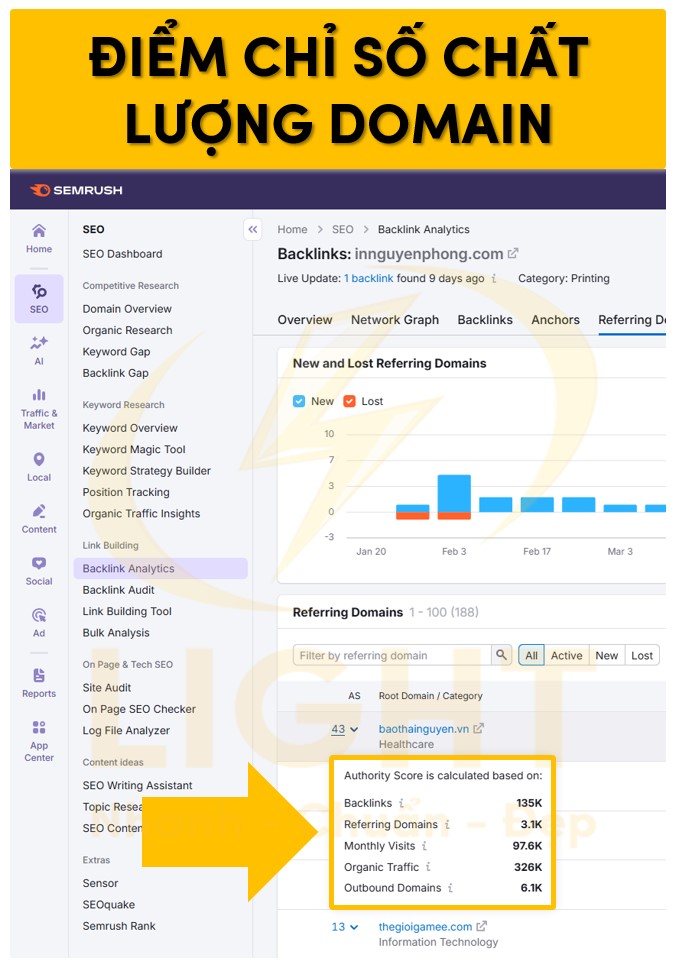Screen dimensions: 678x971
Task: Open the thegioigamee.com domain link
Action: [425, 927]
